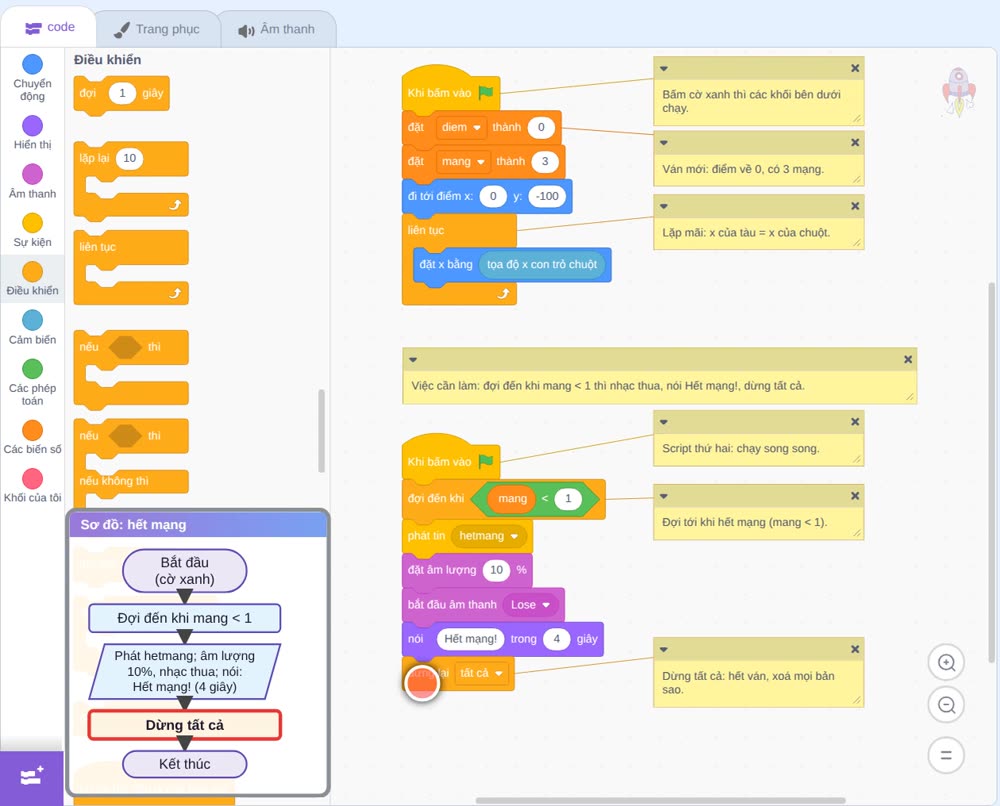Open Các phép toán operators category
Viewport: 1000px width, 806px height.
pos(32,382)
